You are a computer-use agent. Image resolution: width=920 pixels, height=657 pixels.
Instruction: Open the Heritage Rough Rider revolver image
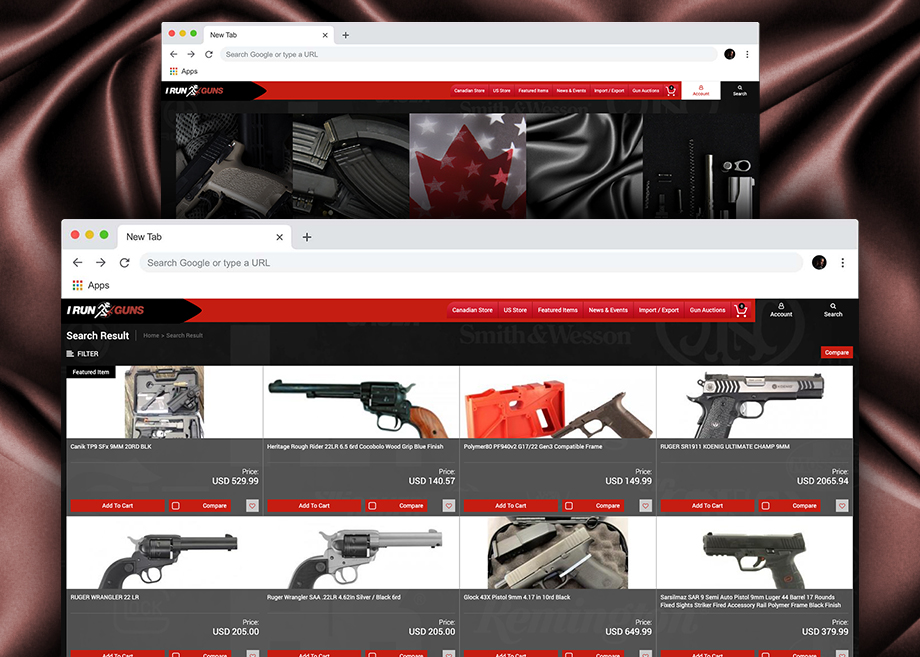361,402
